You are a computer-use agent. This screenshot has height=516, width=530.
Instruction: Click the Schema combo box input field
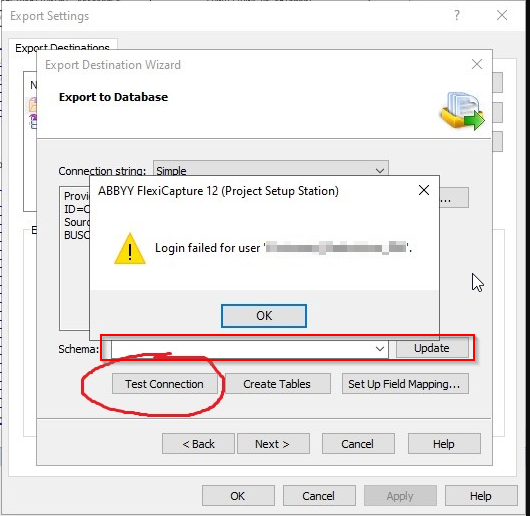coord(243,348)
